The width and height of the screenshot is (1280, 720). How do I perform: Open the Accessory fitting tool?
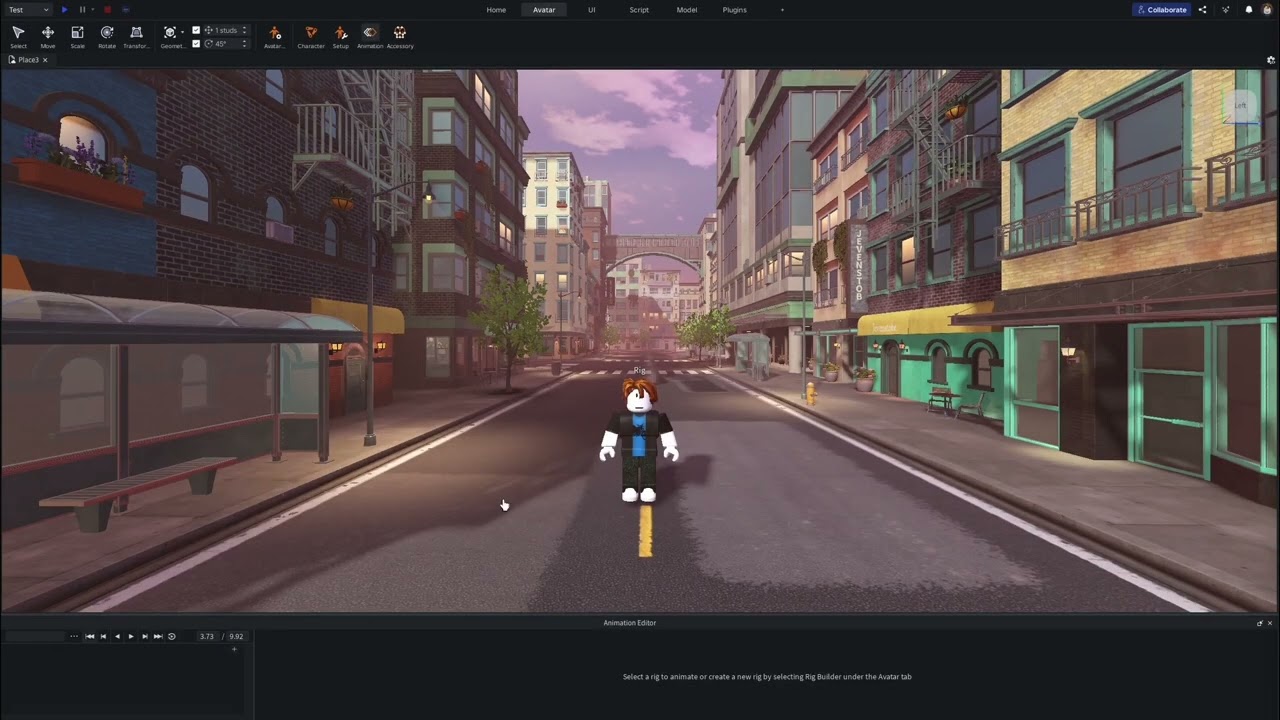point(400,36)
